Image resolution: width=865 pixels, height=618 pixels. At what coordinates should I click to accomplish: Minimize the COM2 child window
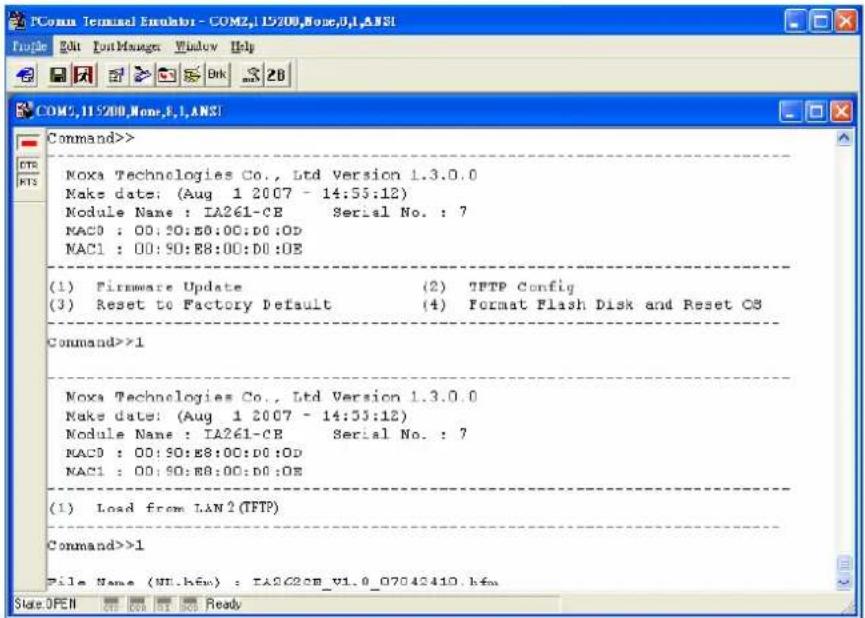(790, 113)
